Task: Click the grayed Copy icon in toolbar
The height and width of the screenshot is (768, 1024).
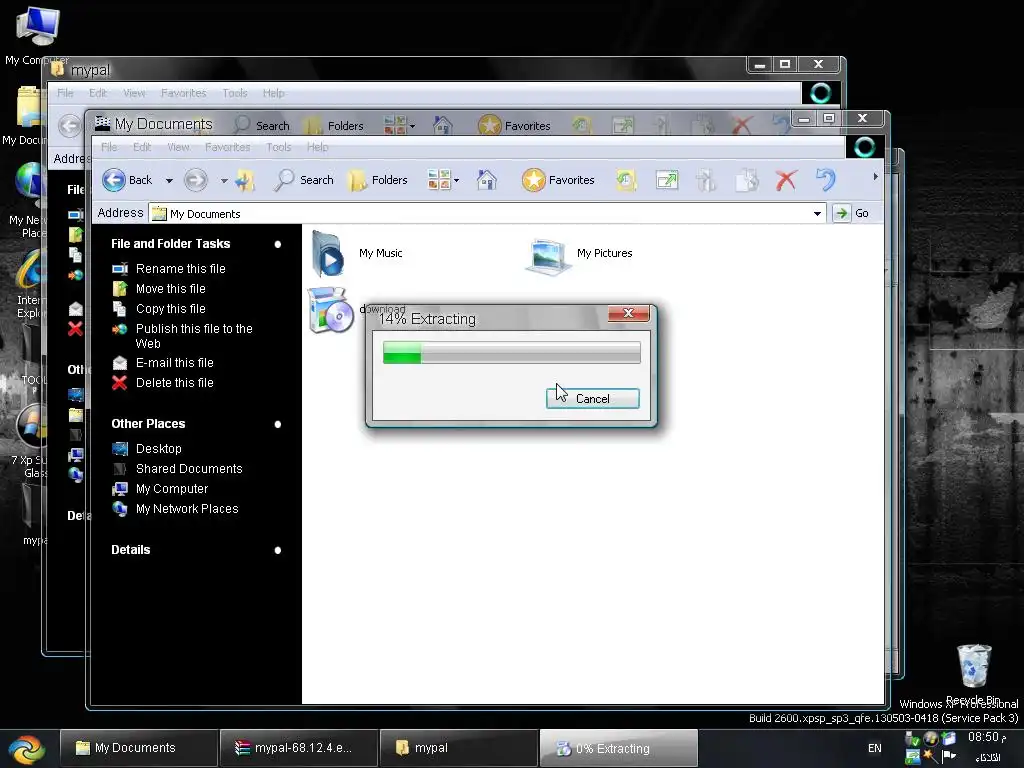Action: (x=746, y=180)
